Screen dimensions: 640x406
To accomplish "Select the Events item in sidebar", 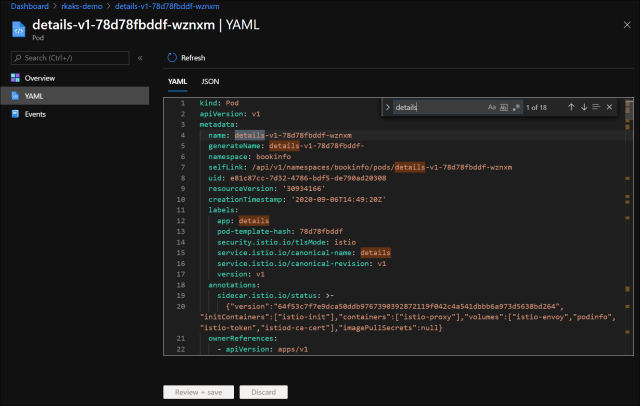I will coord(35,114).
